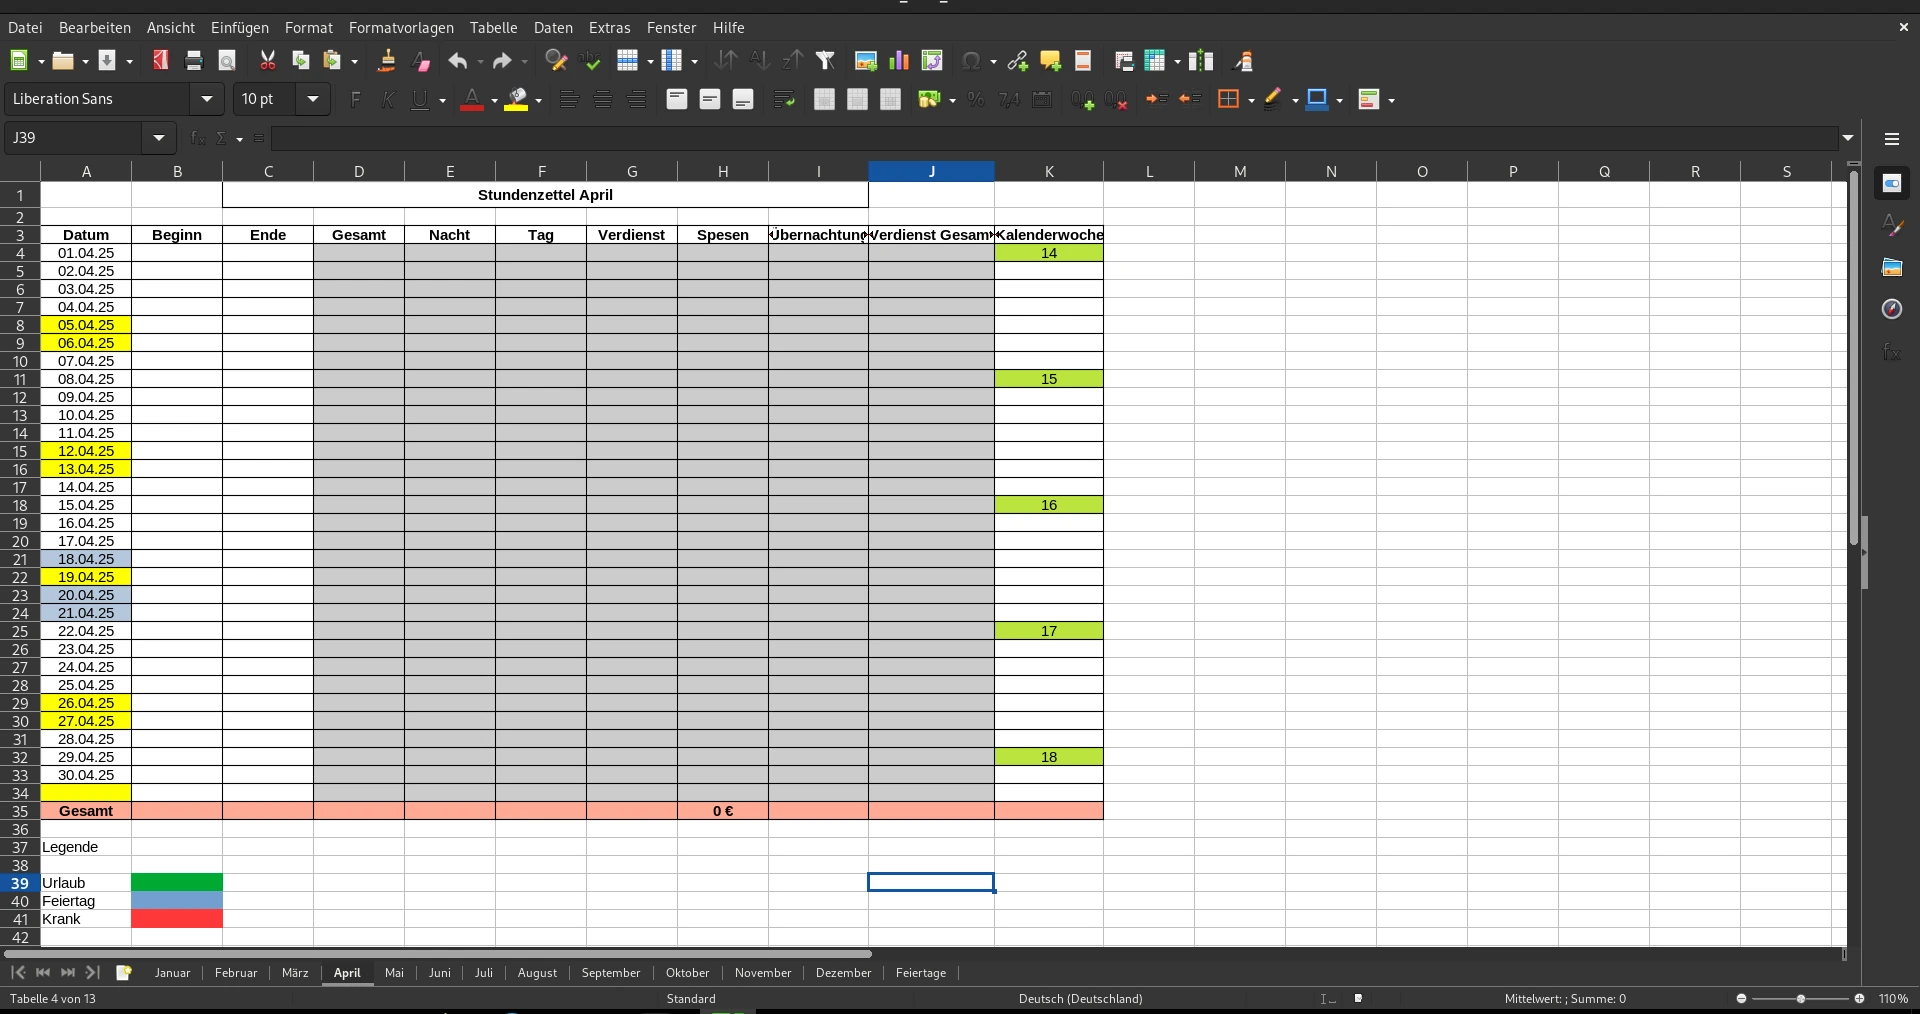Toggle center horizontal alignment
The height and width of the screenshot is (1014, 1920).
pyautogui.click(x=602, y=99)
